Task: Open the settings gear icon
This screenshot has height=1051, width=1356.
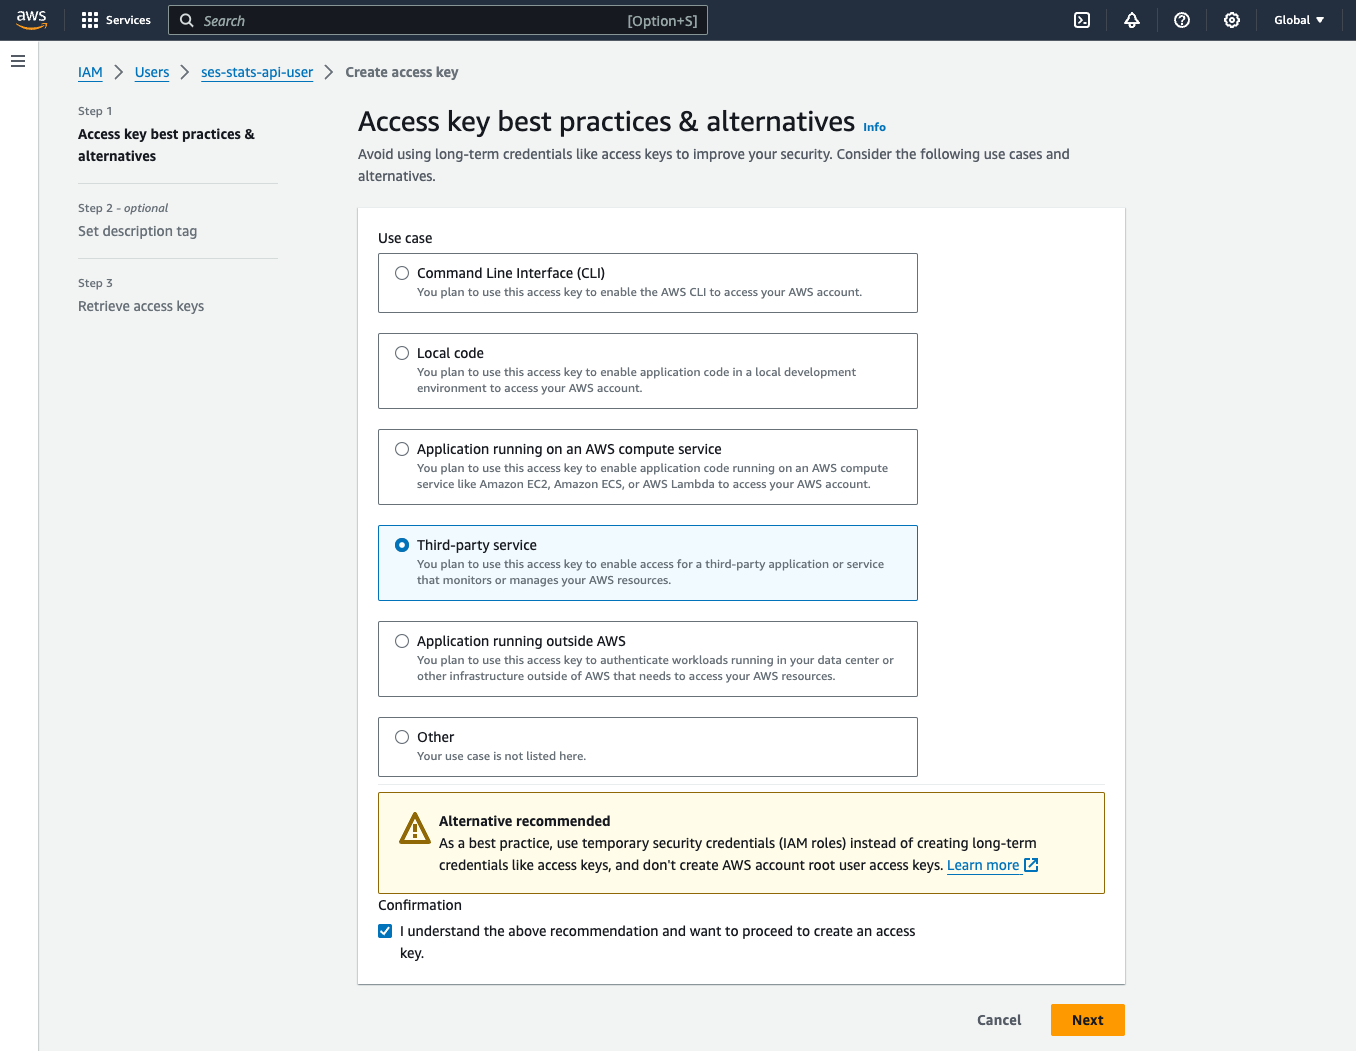Action: pyautogui.click(x=1232, y=20)
